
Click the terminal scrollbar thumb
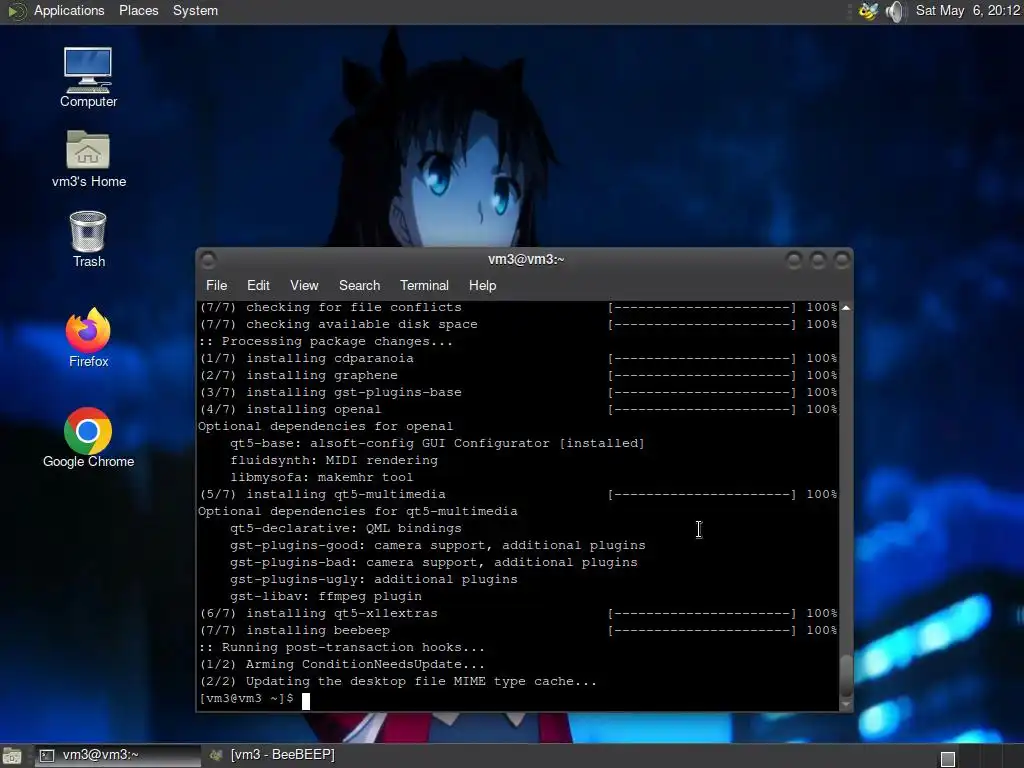click(x=846, y=676)
